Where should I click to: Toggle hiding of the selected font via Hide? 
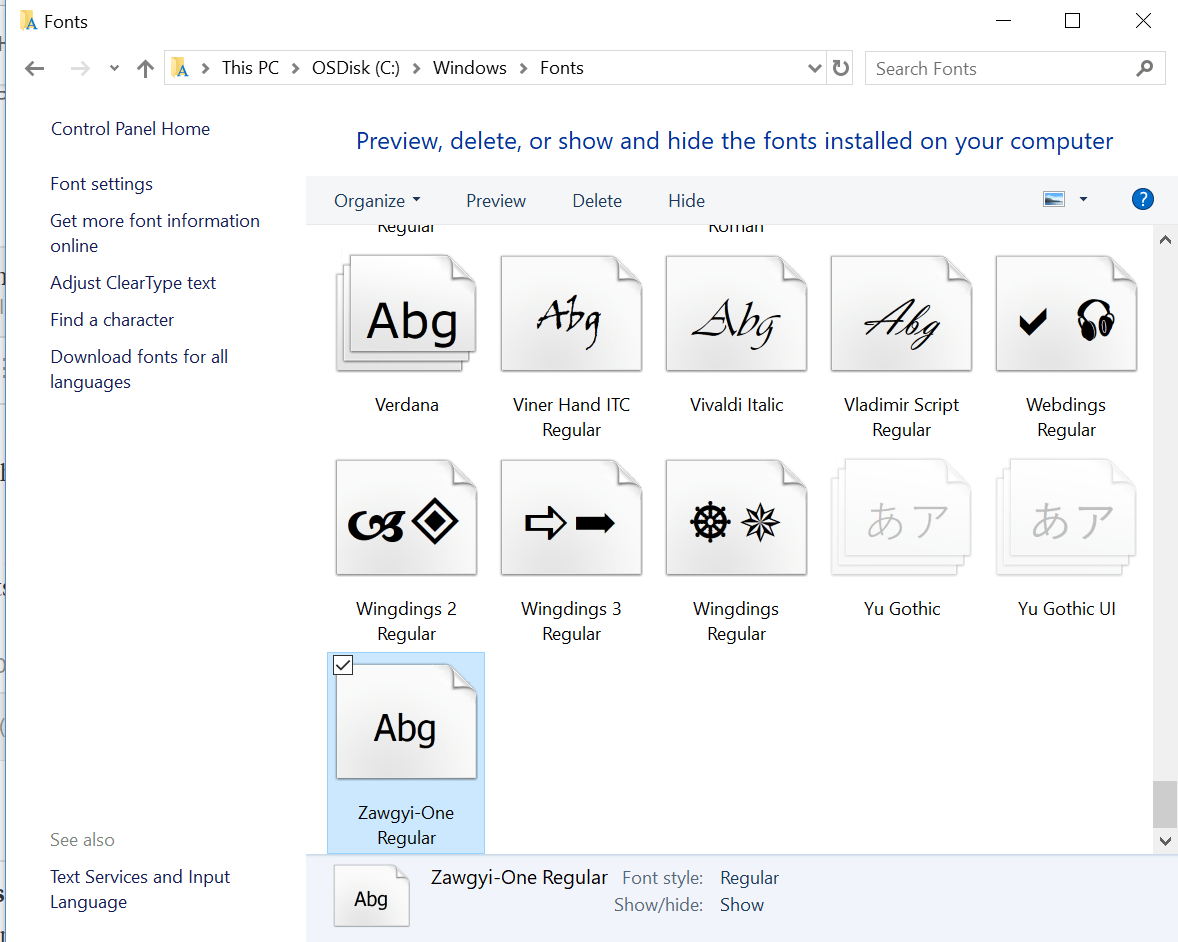coord(686,200)
